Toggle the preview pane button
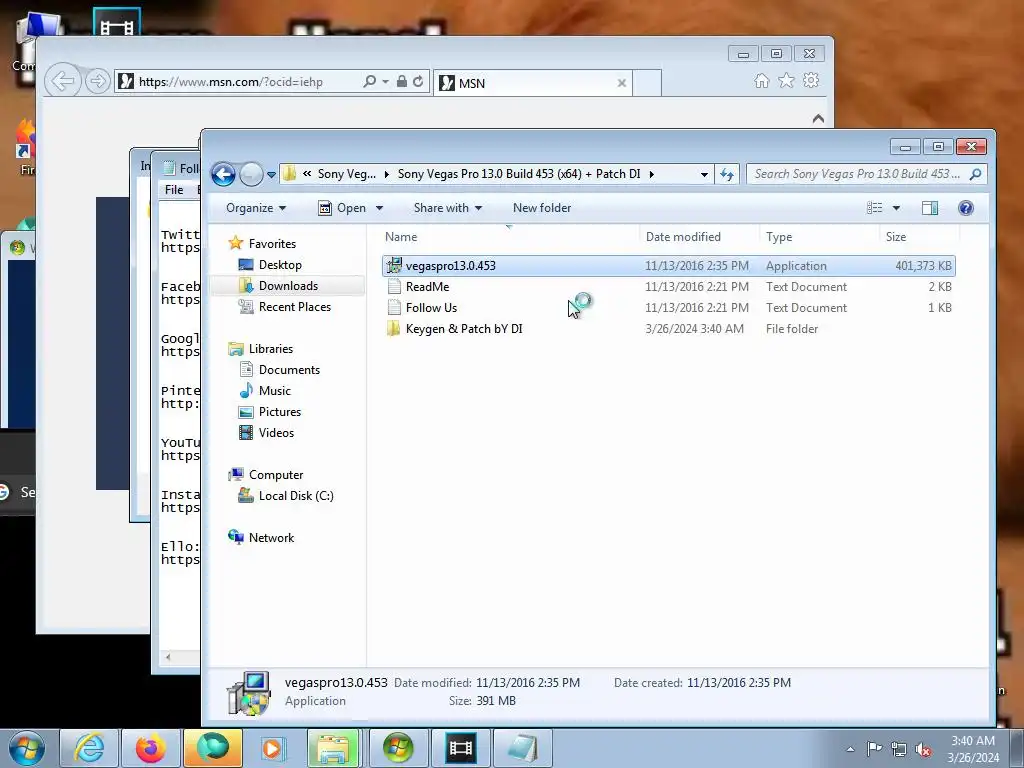The width and height of the screenshot is (1024, 768). pos(930,208)
